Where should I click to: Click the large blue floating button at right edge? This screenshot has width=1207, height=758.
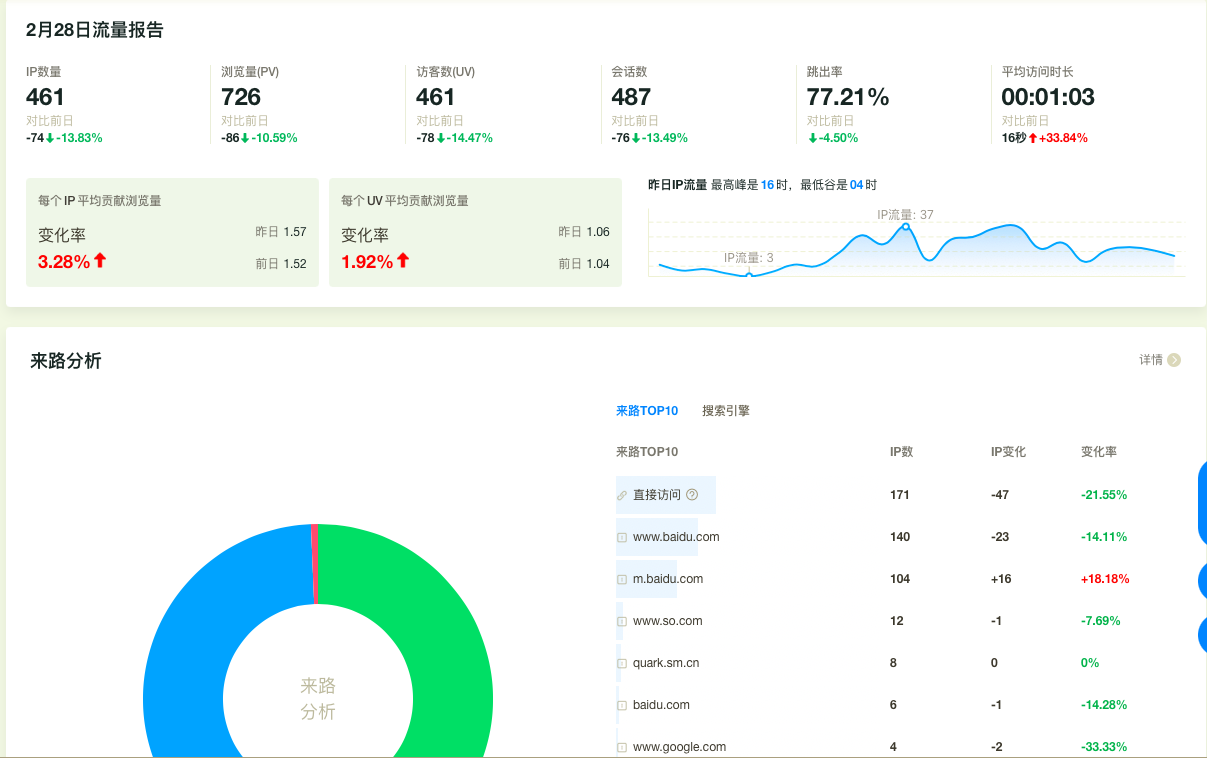1201,504
